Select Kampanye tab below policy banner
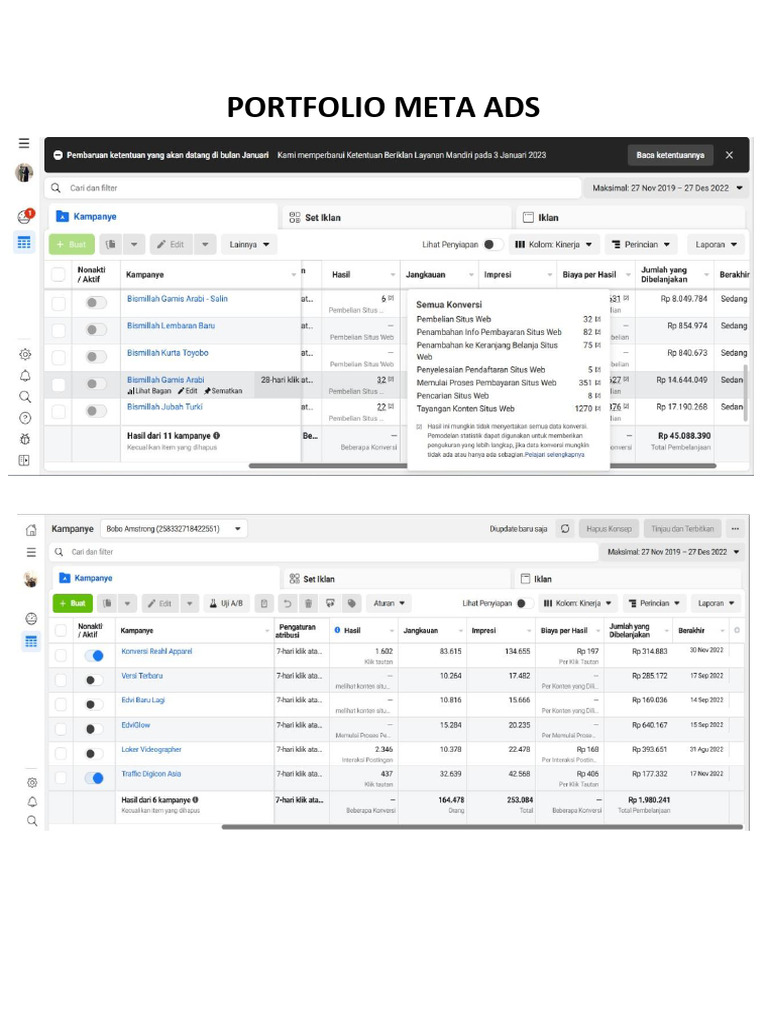 coord(163,217)
